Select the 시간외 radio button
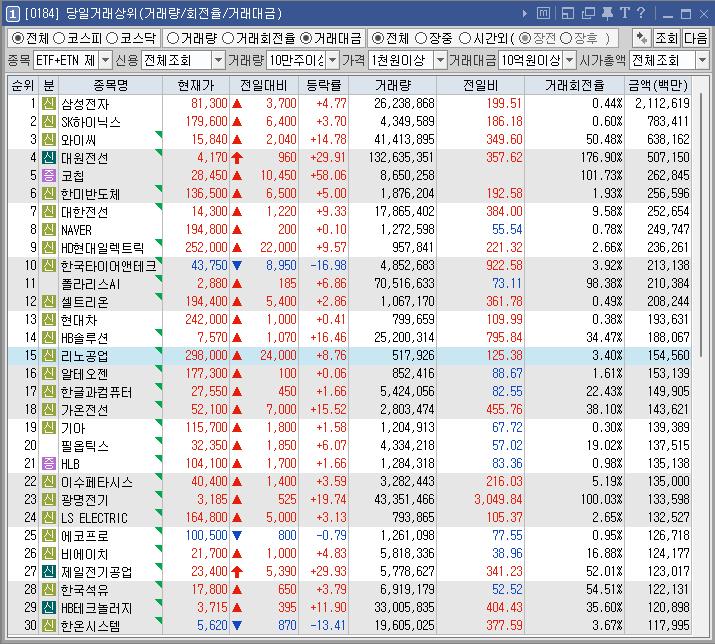This screenshot has height=644, width=715. tap(465, 38)
